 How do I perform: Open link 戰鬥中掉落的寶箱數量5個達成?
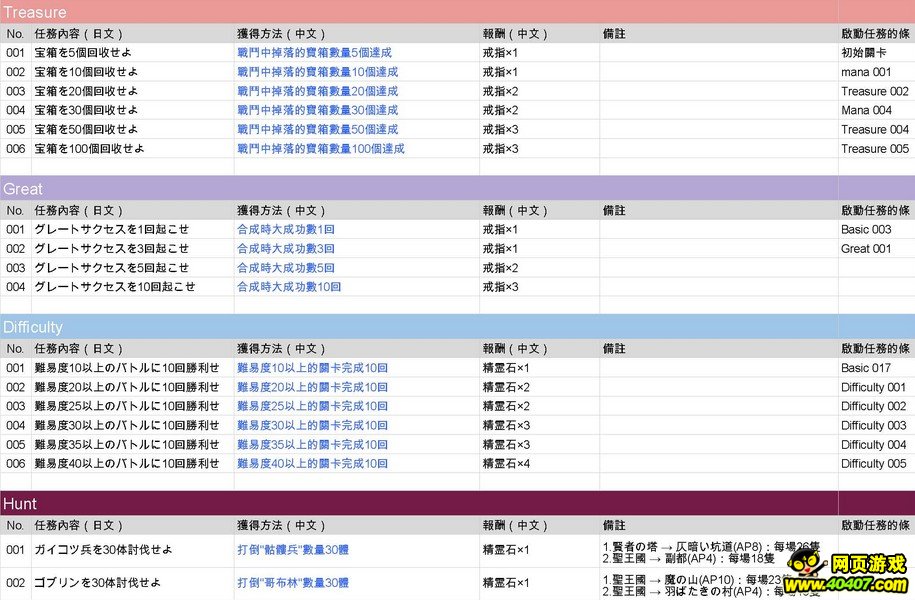(314, 53)
